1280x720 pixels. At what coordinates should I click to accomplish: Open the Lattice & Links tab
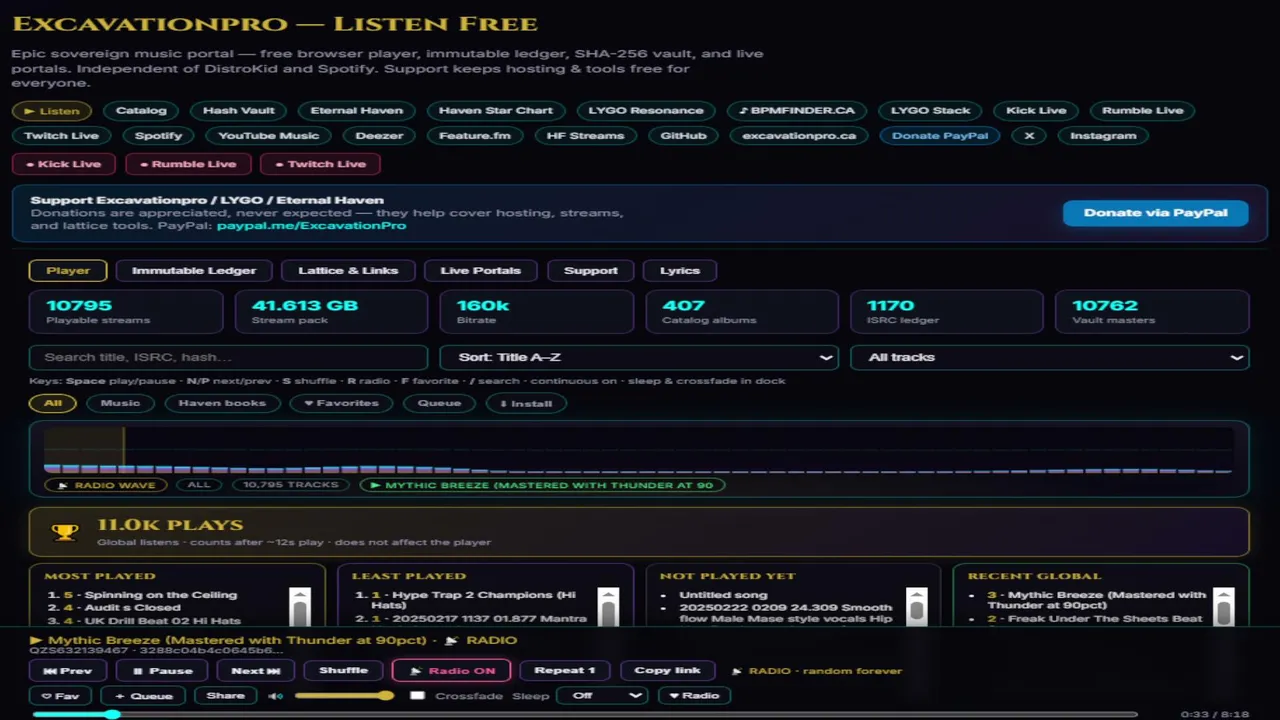(x=348, y=271)
